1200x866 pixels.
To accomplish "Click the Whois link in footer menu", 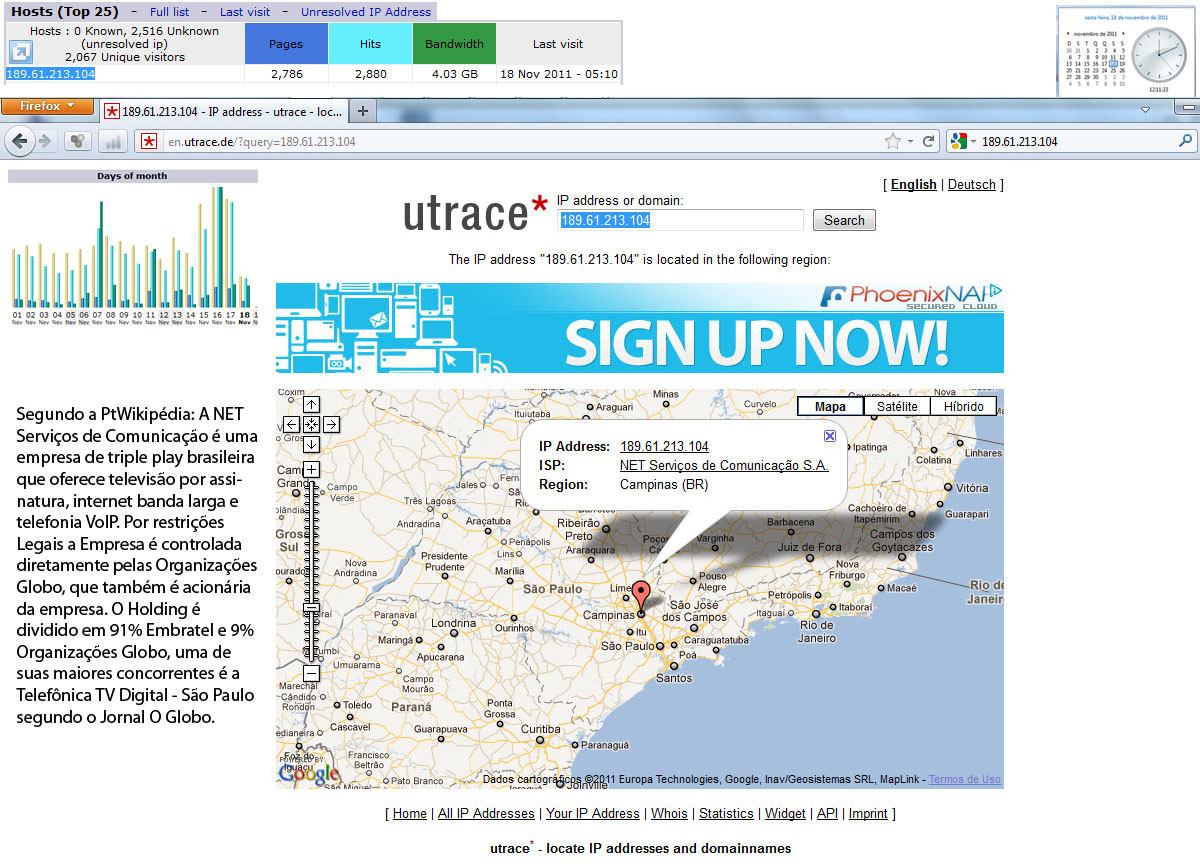I will point(669,813).
